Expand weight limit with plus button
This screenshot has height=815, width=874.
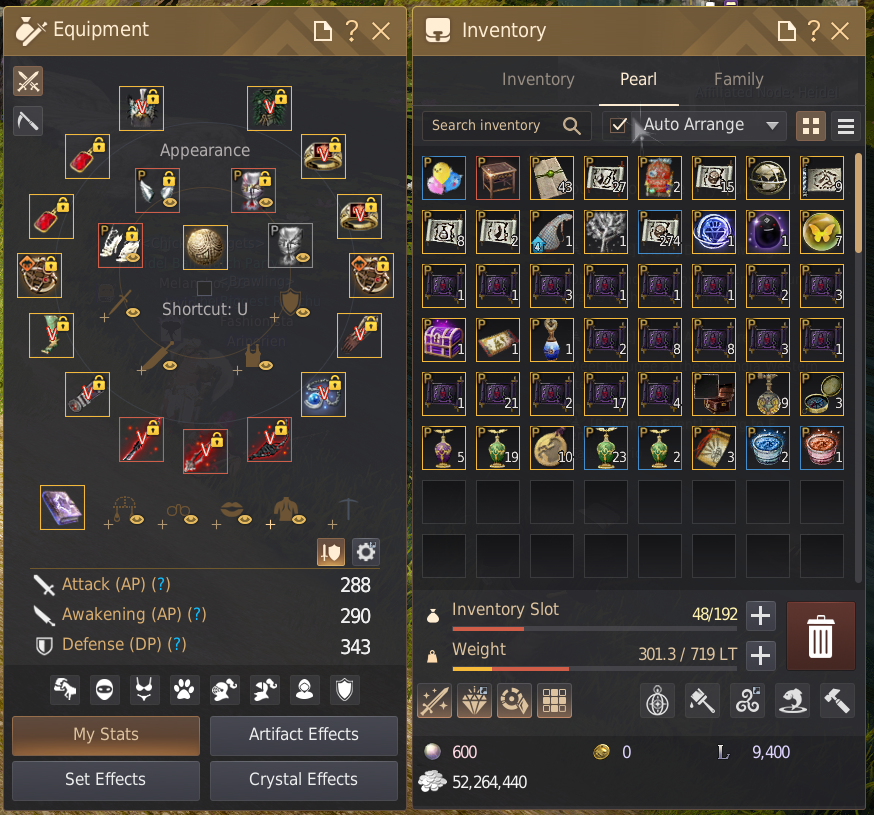[761, 655]
